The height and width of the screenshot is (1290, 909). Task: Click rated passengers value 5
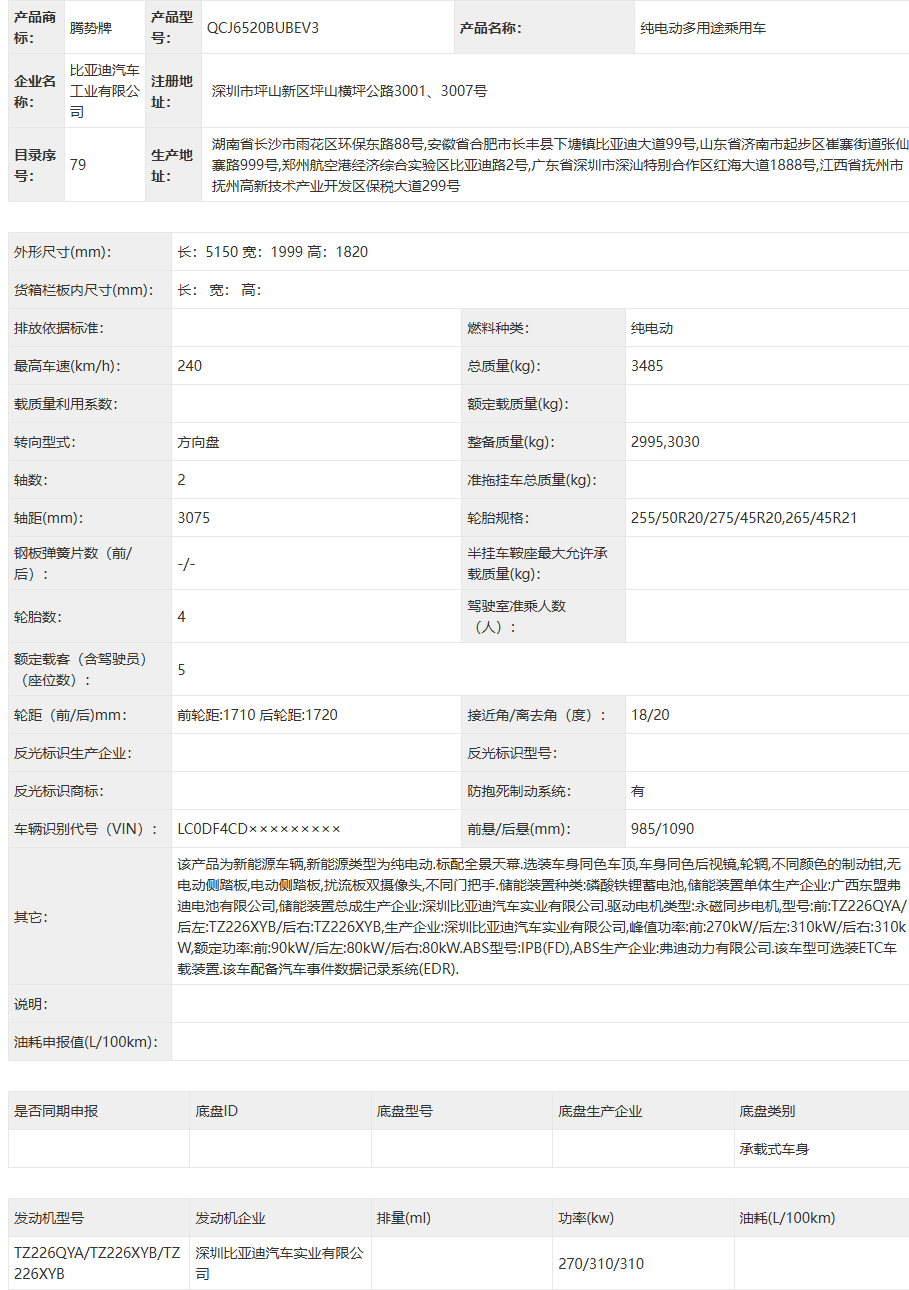point(182,670)
